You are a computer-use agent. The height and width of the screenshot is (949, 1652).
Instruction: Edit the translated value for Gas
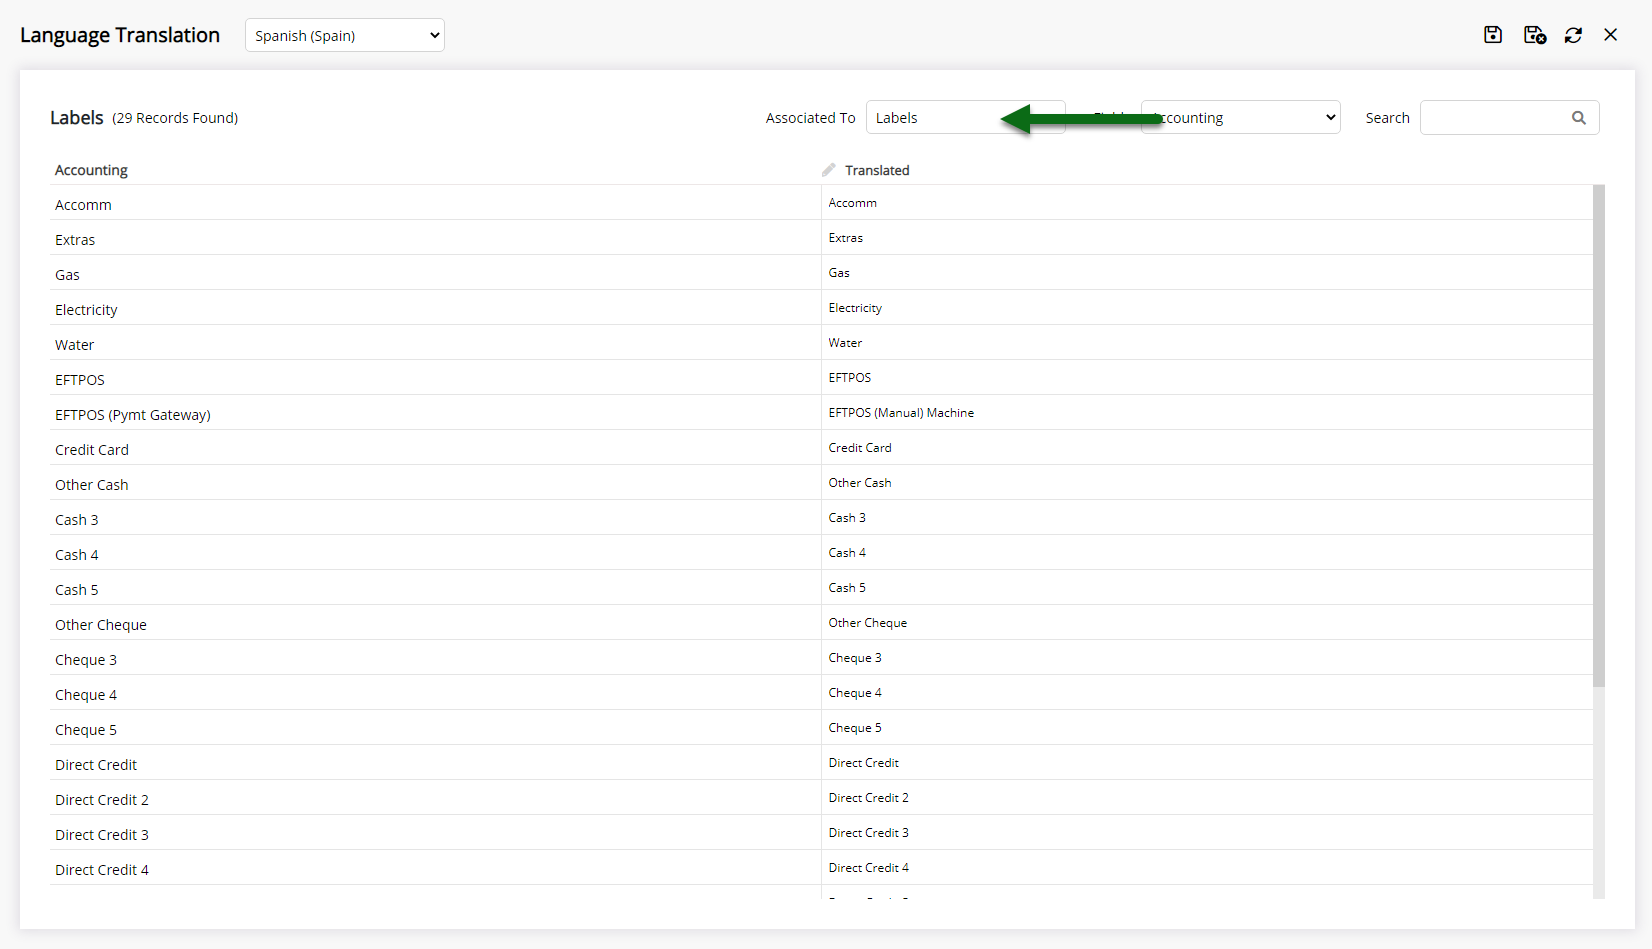(1207, 273)
